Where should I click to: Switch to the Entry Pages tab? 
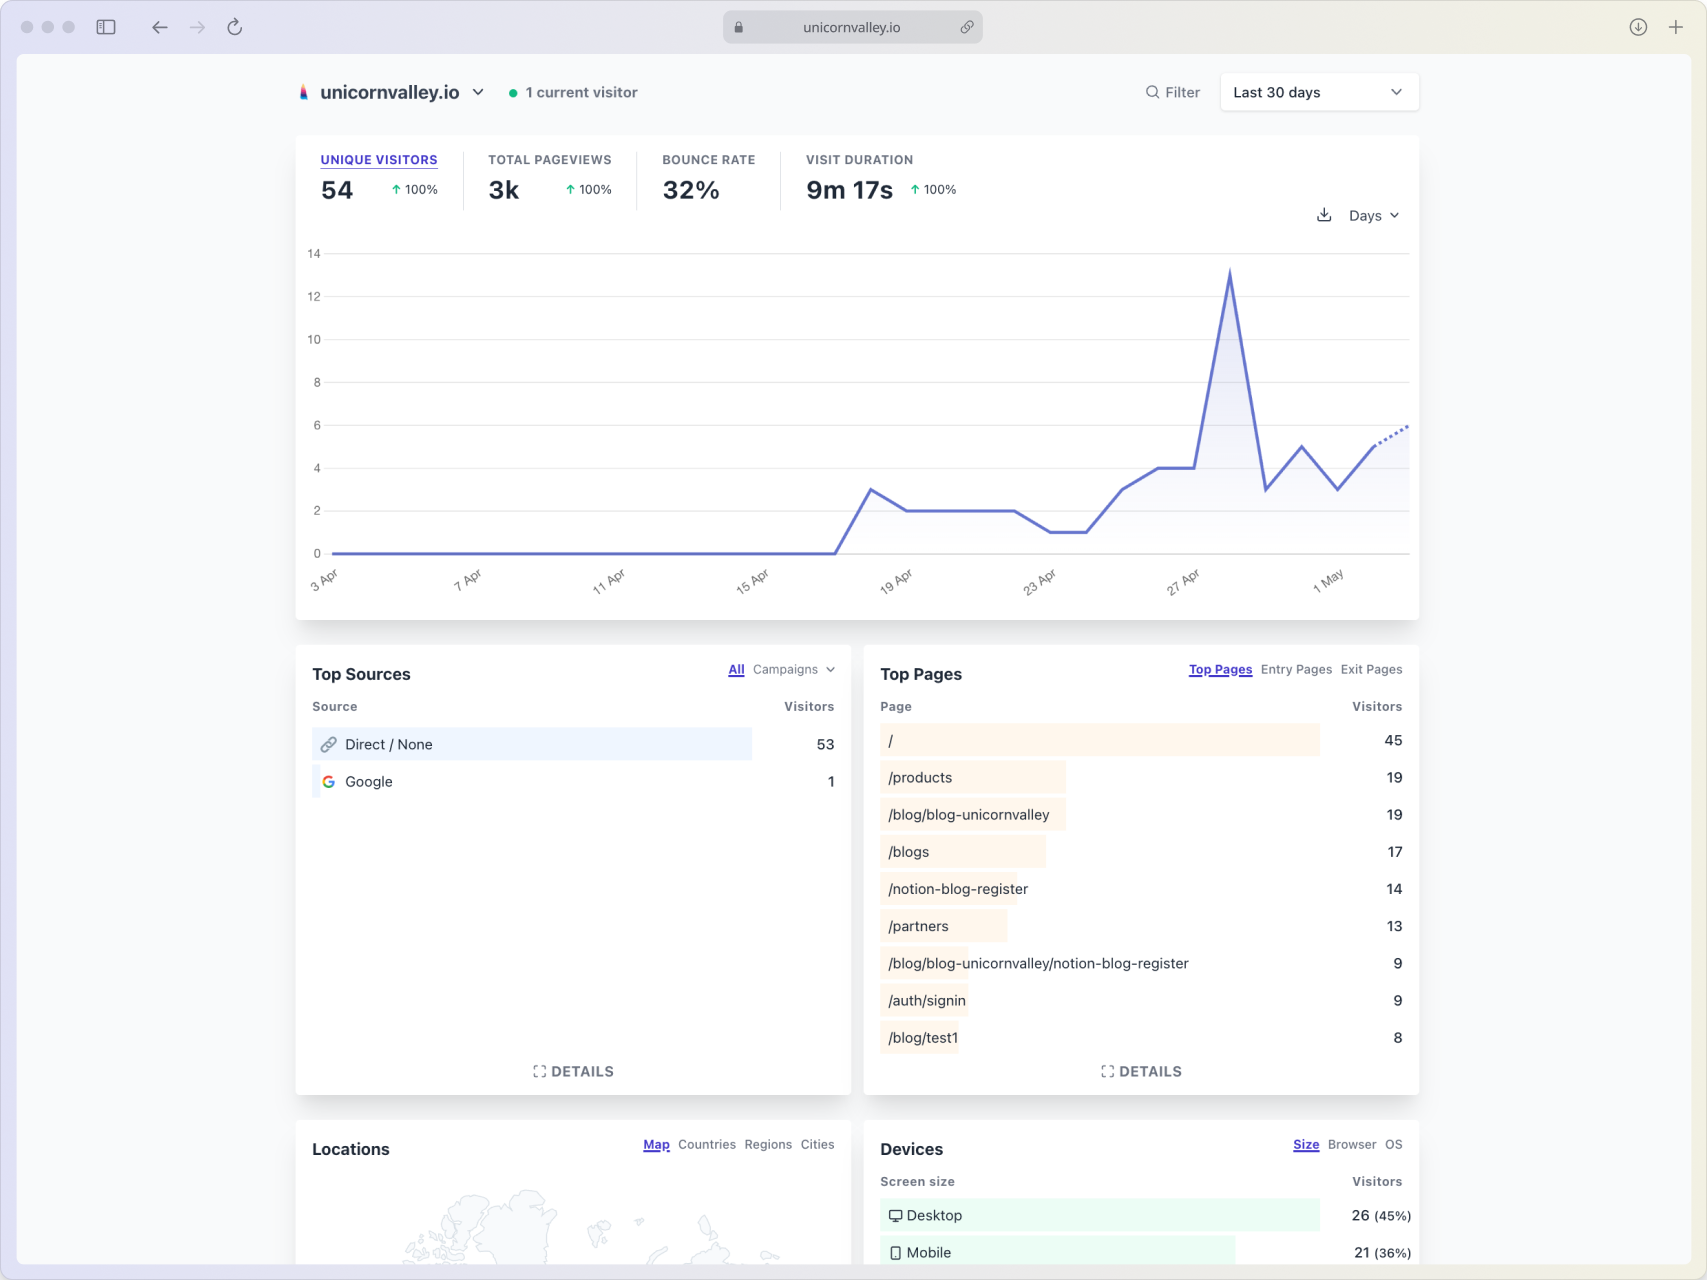[1296, 670]
